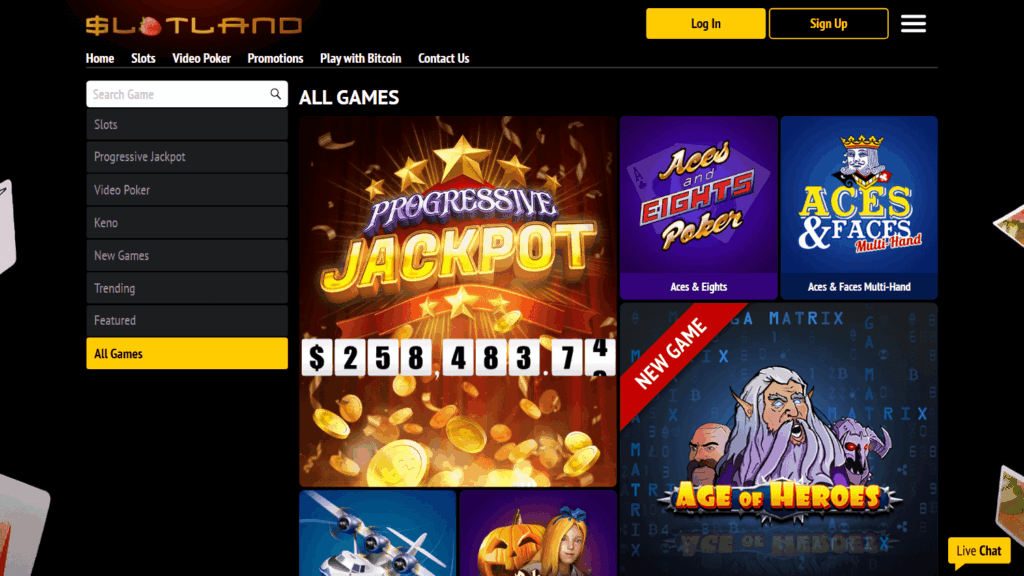Click the Slotland logo
The height and width of the screenshot is (576, 1024).
[194, 25]
